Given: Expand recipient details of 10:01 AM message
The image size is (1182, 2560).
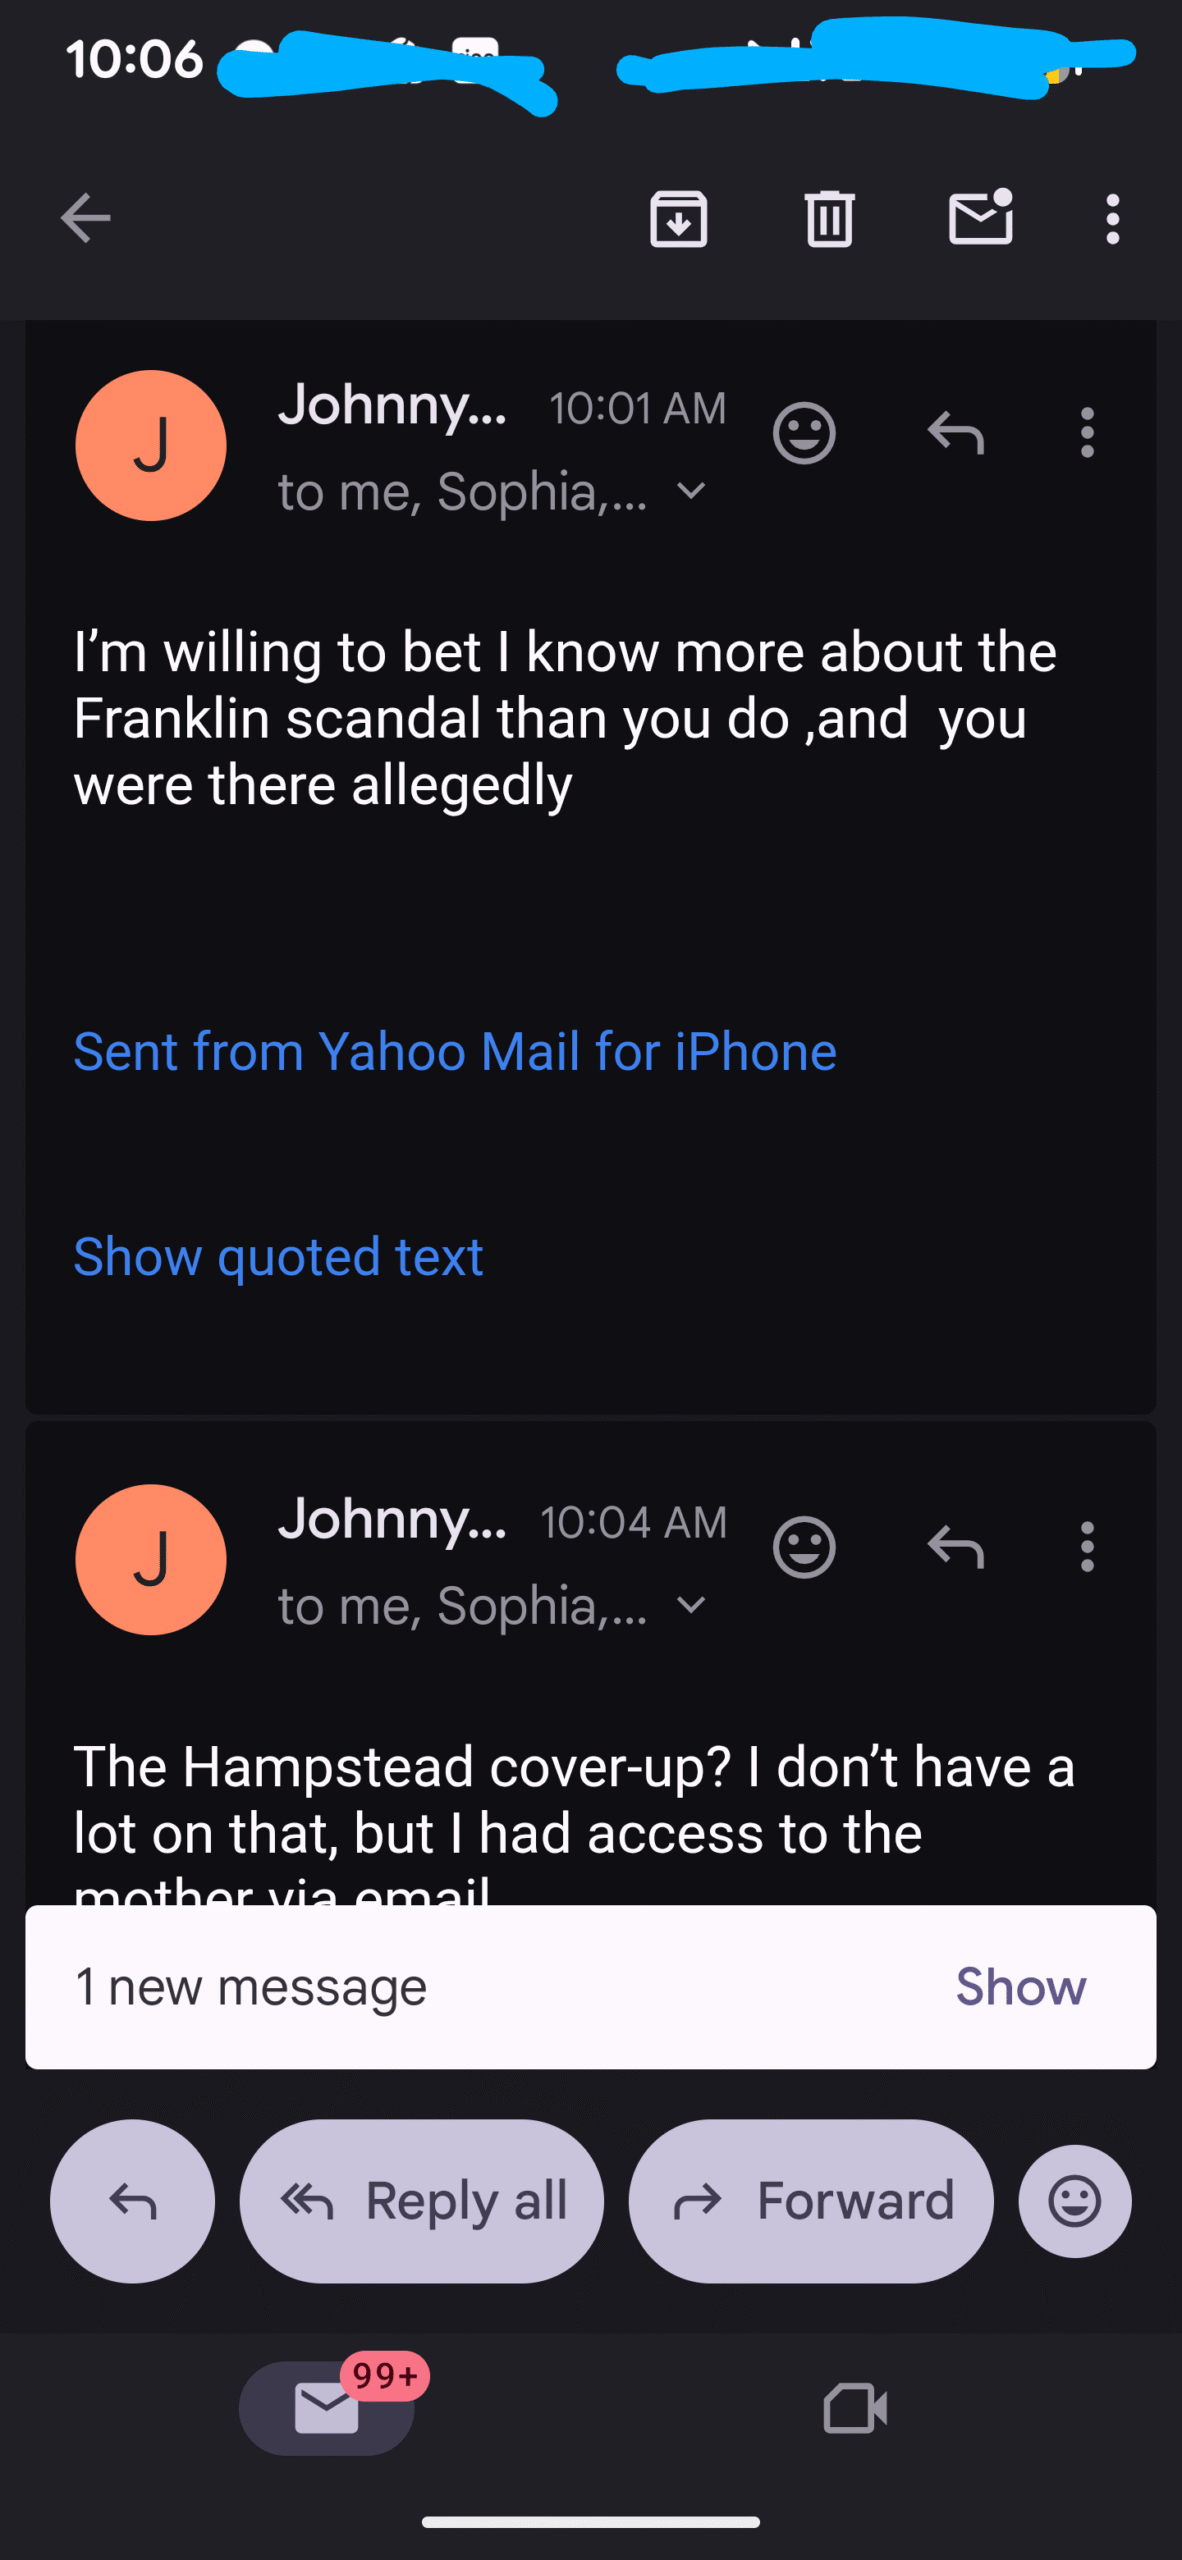Looking at the screenshot, I should click(x=691, y=491).
